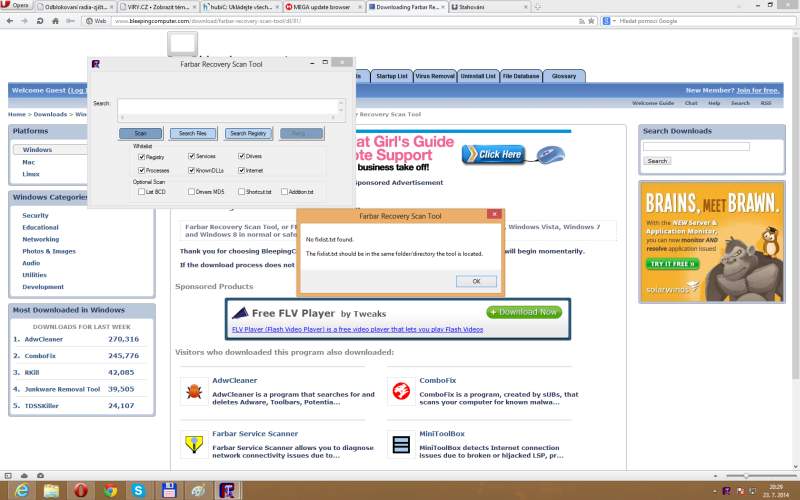
Task: Click the Scan button
Action: coord(140,133)
